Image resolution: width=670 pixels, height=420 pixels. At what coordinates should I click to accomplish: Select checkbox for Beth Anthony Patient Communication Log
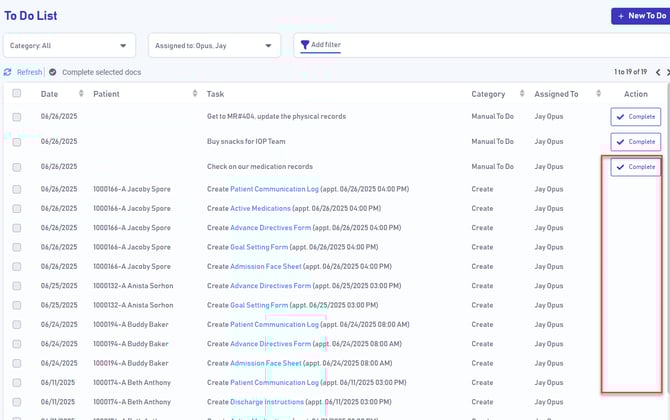click(17, 383)
